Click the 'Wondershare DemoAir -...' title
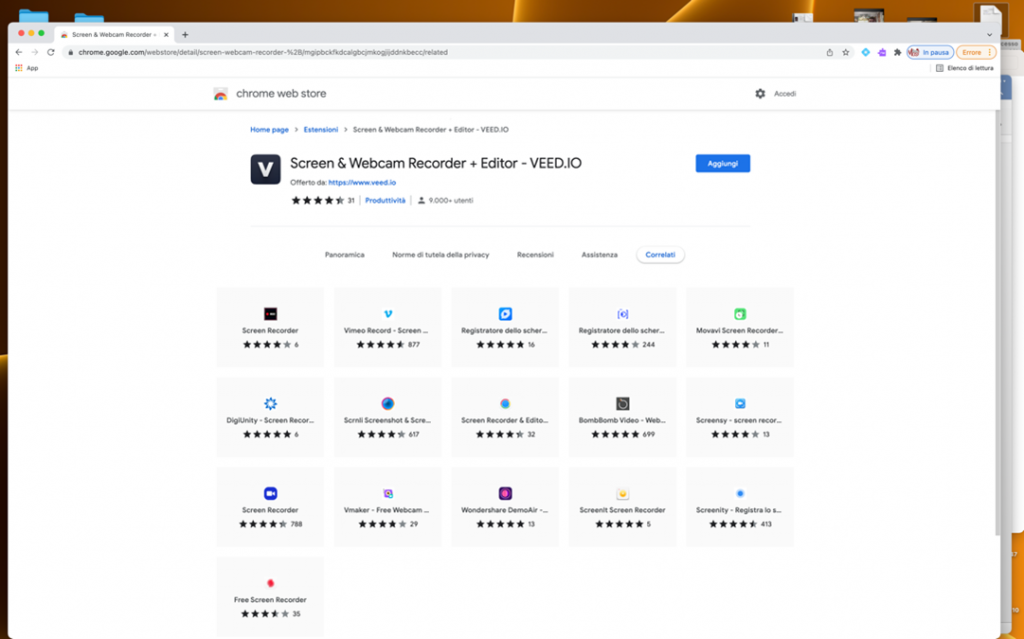 click(x=505, y=510)
